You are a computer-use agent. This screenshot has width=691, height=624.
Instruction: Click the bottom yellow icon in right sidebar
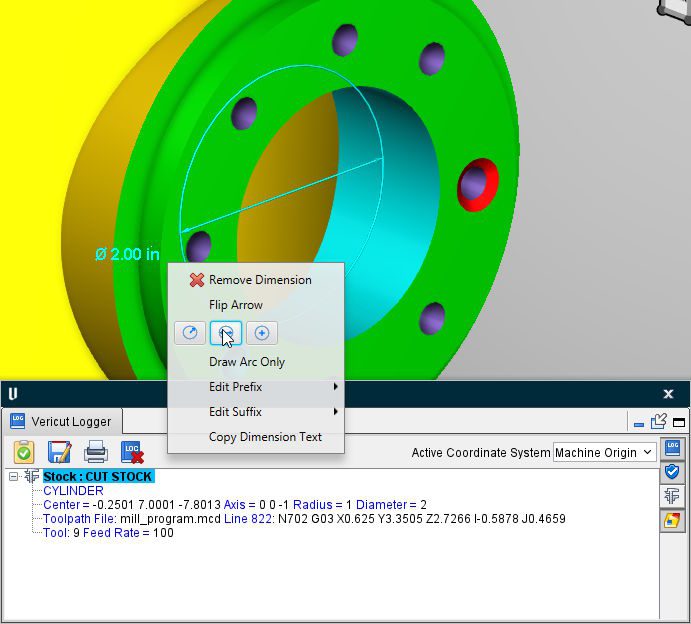coord(673,519)
